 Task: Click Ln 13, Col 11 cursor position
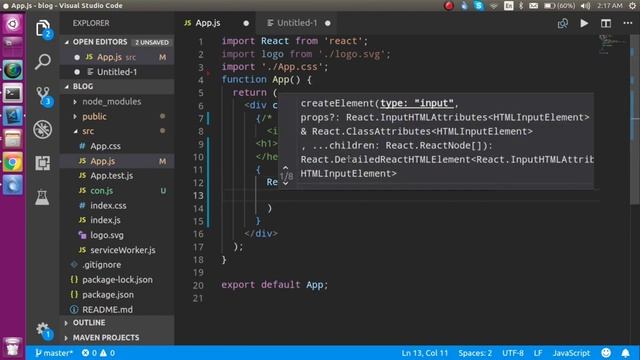click(x=424, y=353)
